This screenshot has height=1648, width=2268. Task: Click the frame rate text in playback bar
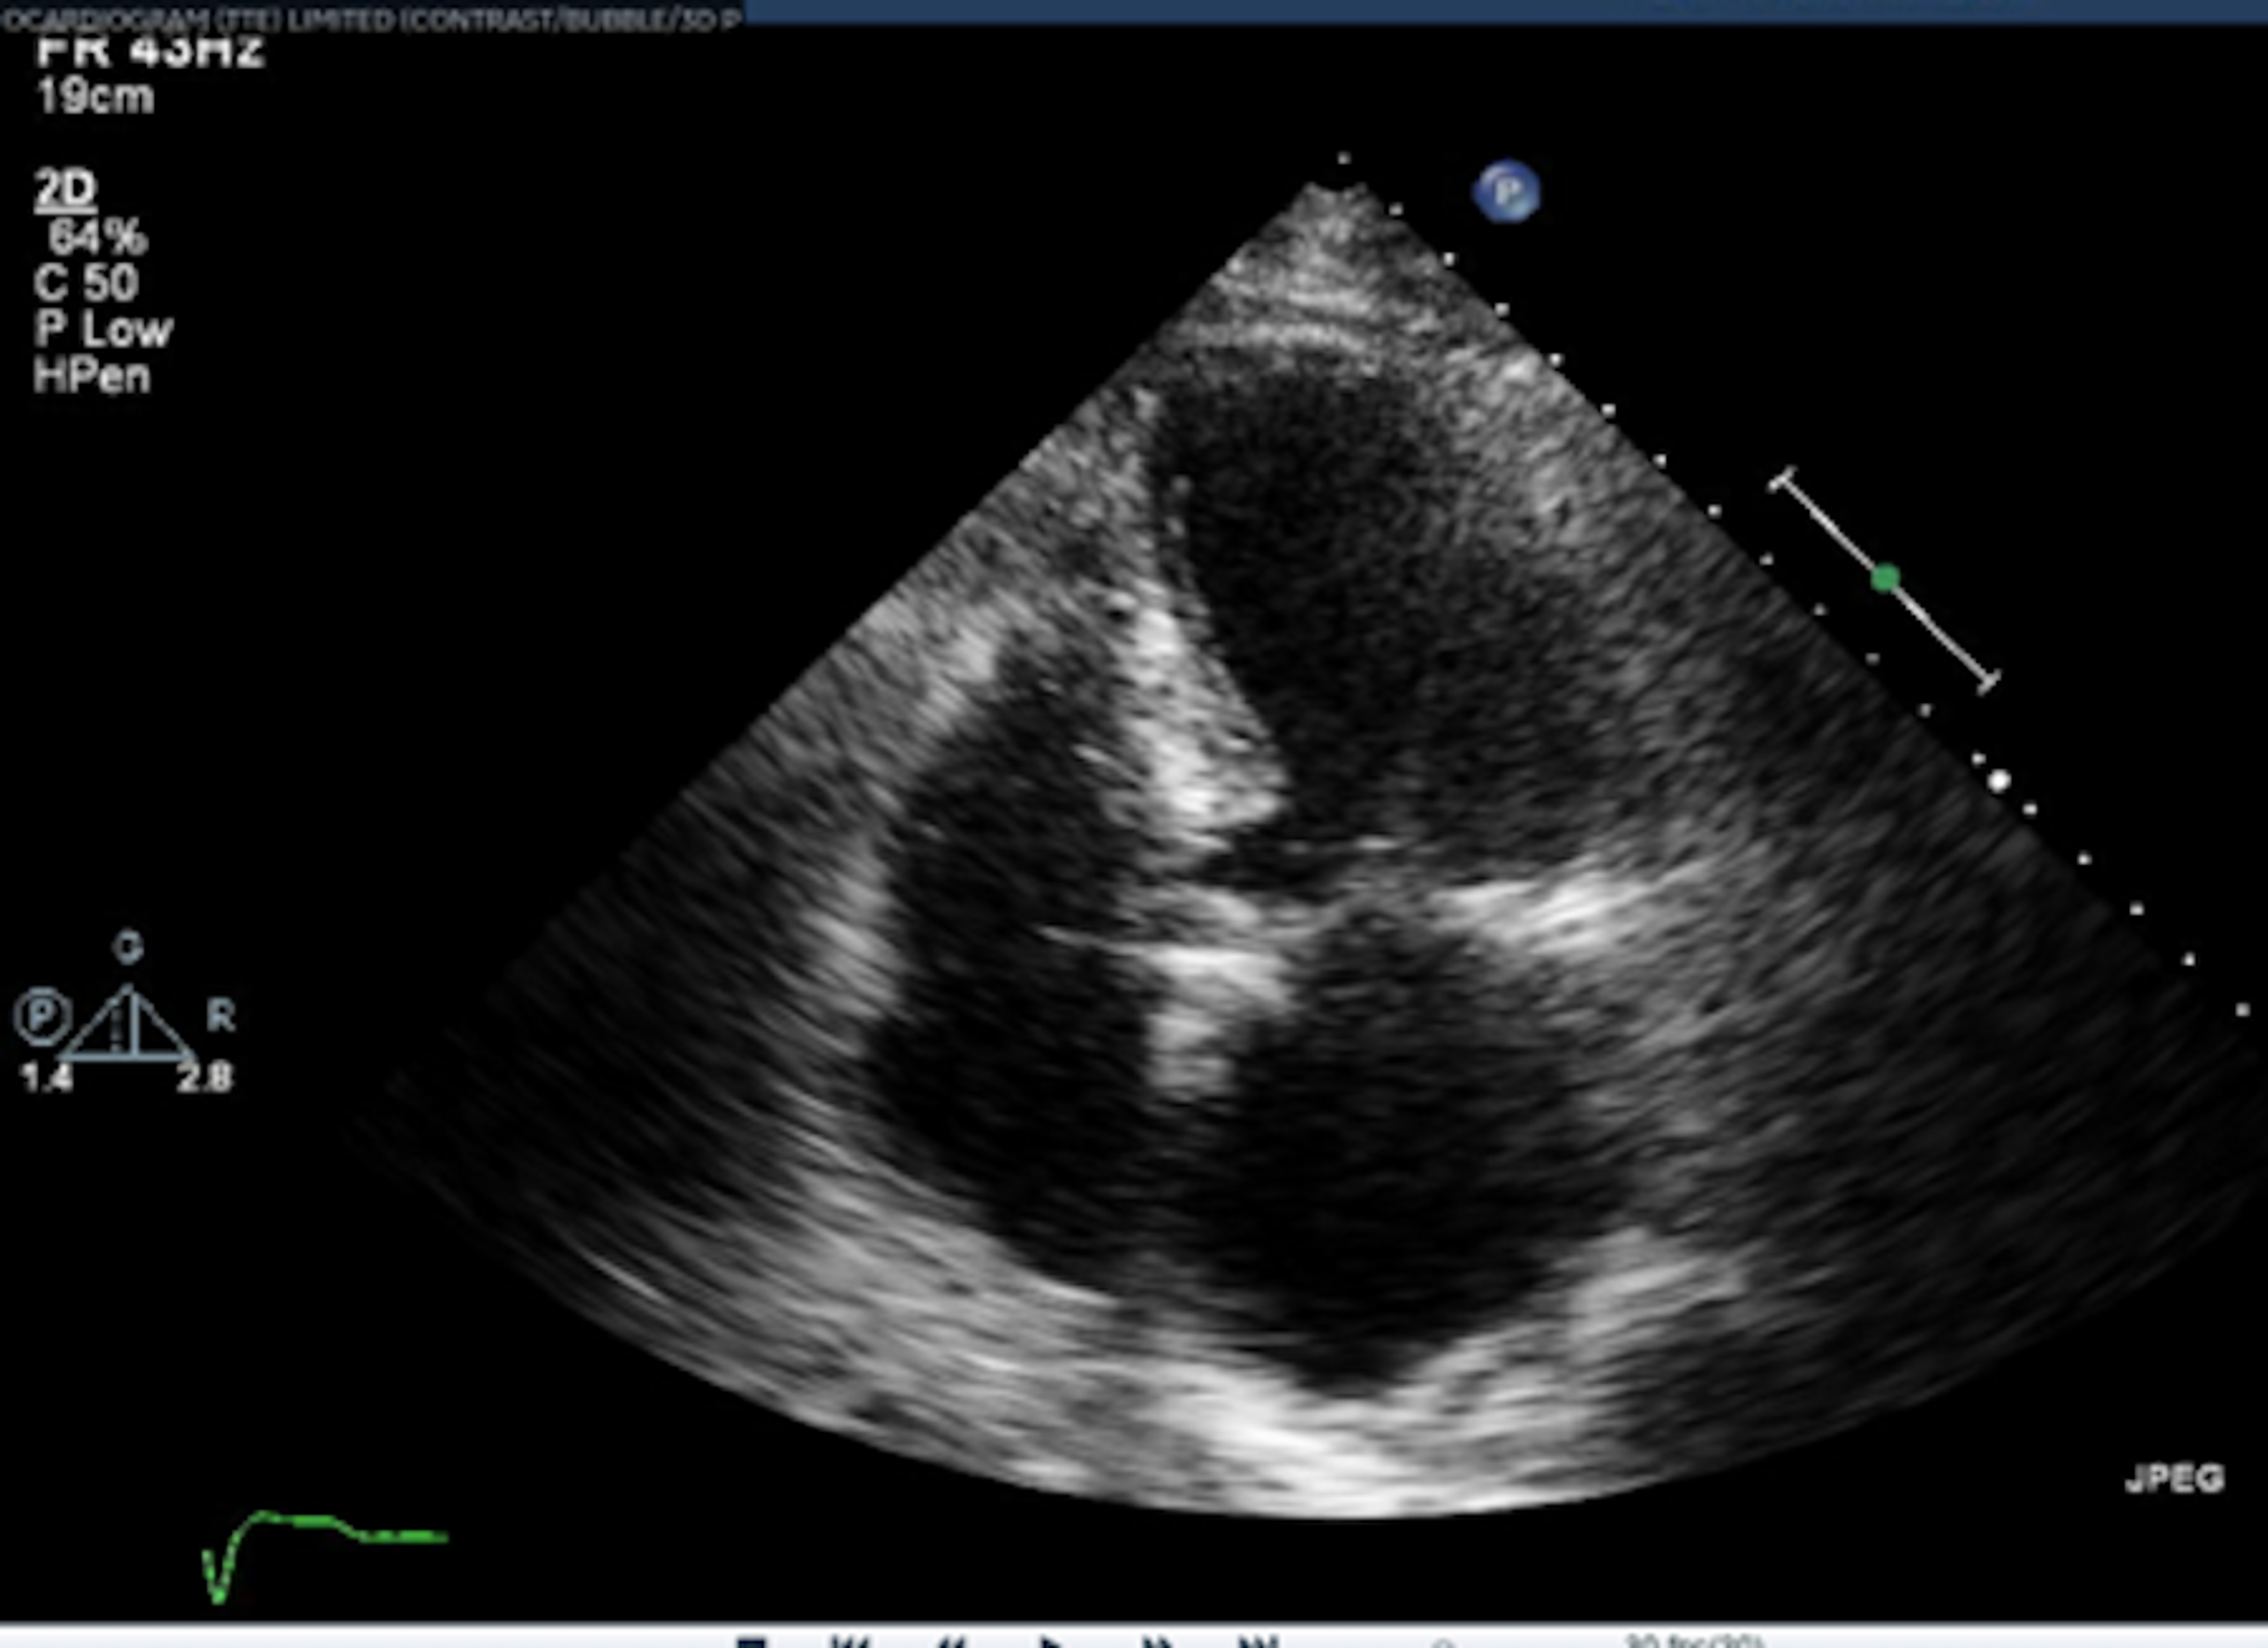(x=1694, y=1642)
